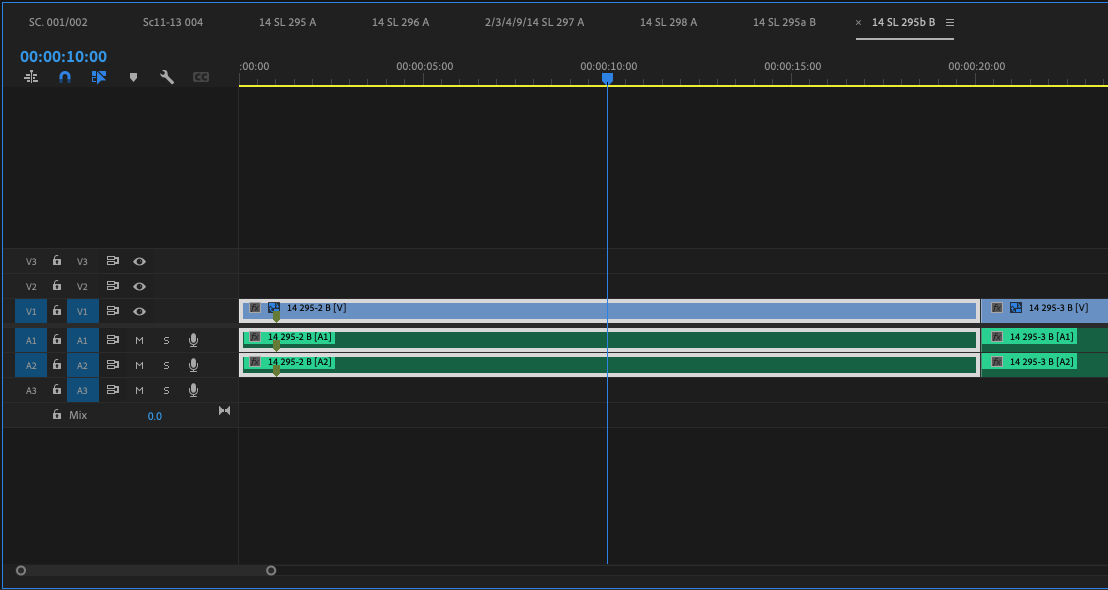Mute the A2 audio track
This screenshot has width=1108, height=590.
(x=139, y=365)
